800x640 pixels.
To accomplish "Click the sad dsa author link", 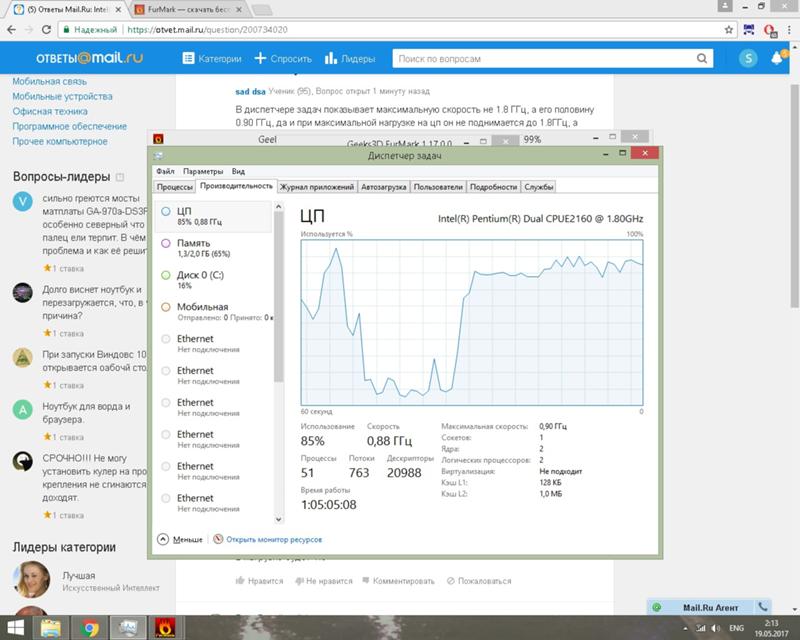I will click(x=250, y=91).
